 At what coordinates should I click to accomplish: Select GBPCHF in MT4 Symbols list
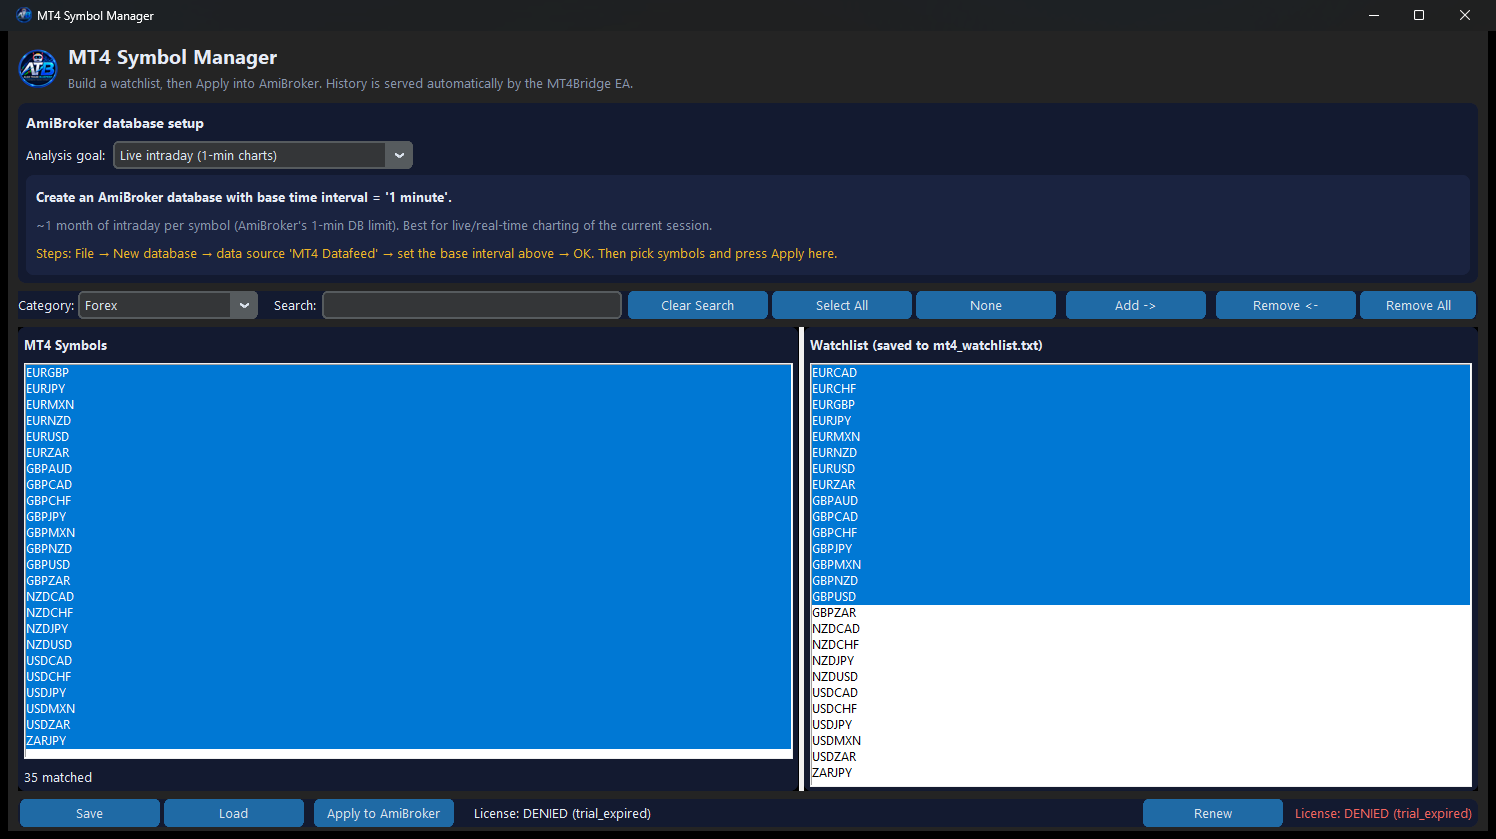tap(408, 501)
